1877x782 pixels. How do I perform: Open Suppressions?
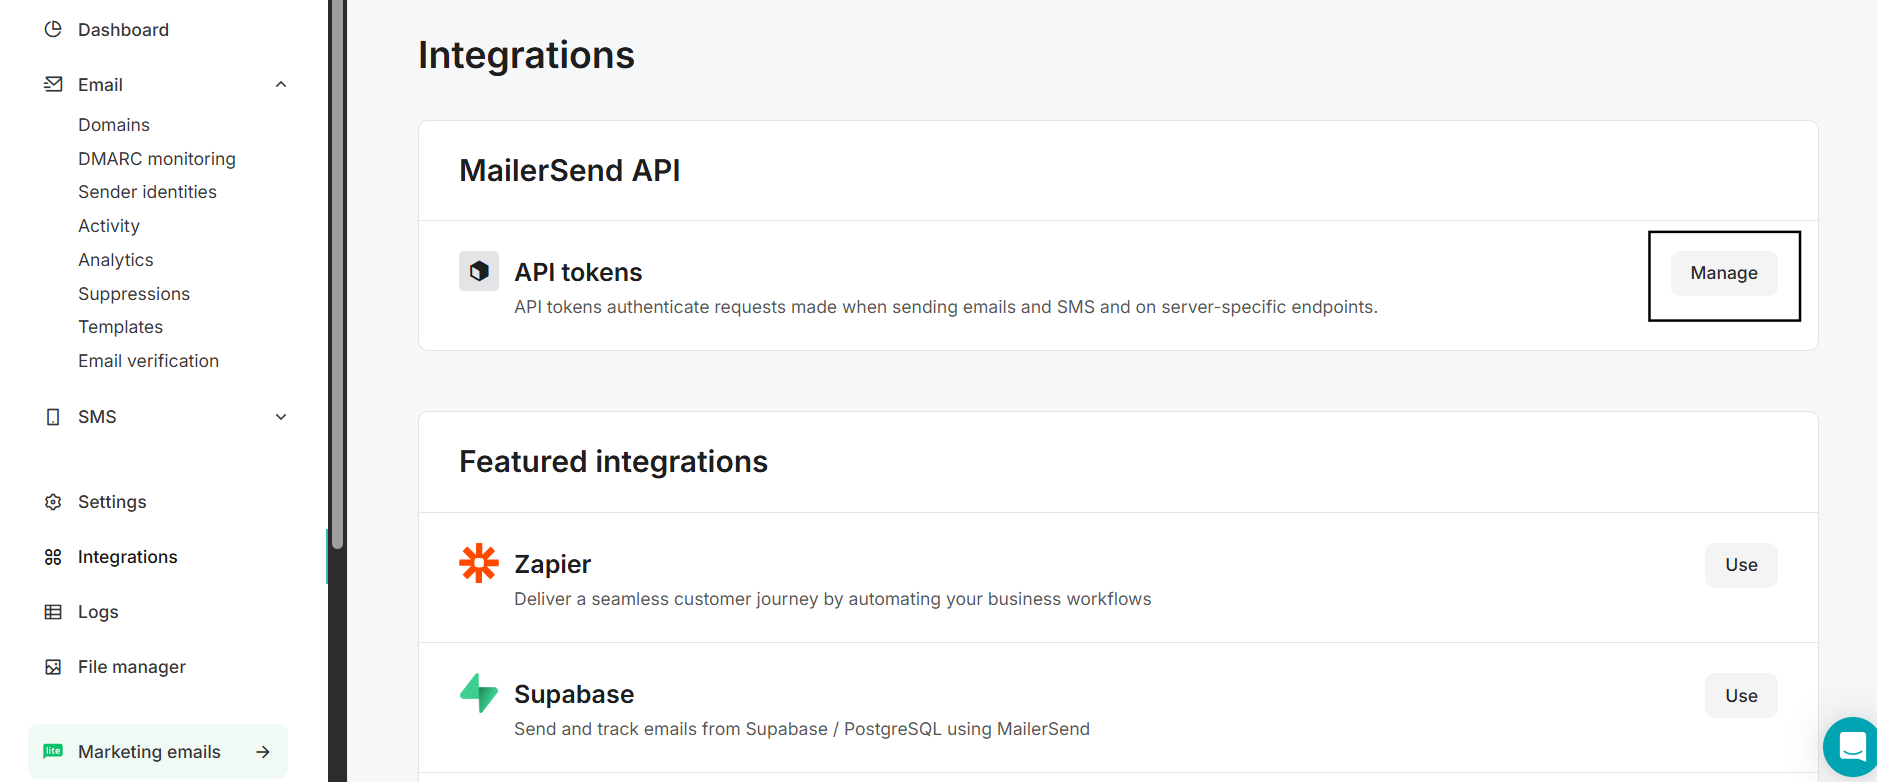pyautogui.click(x=134, y=294)
